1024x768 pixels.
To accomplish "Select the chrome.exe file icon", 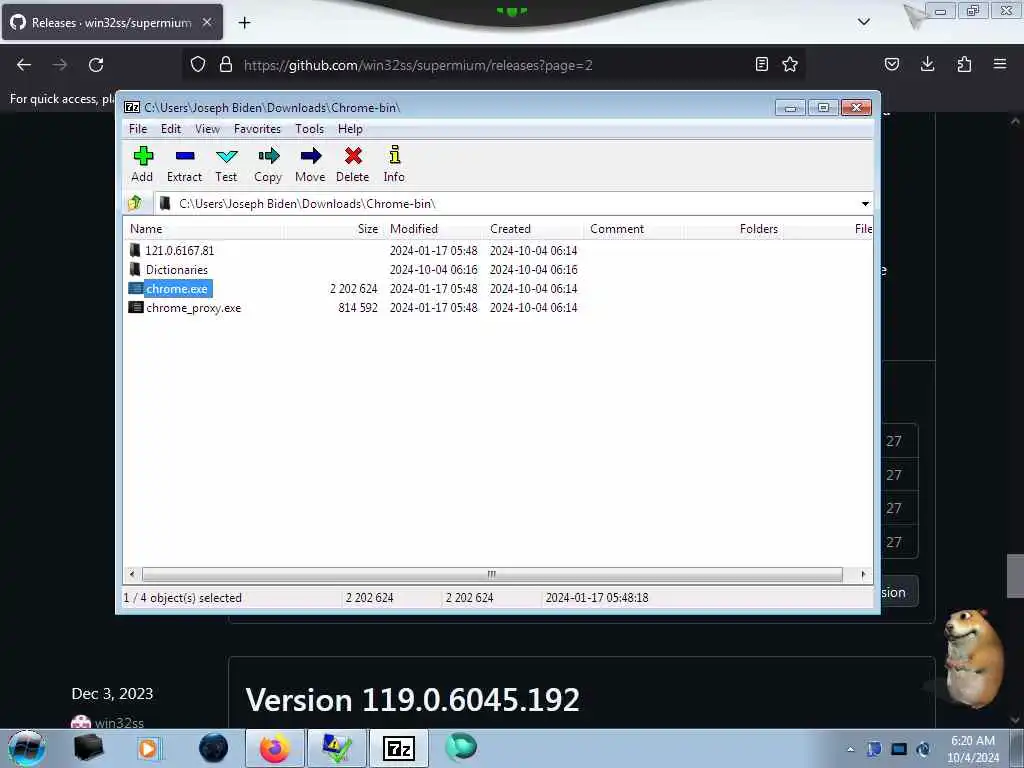I will [136, 289].
